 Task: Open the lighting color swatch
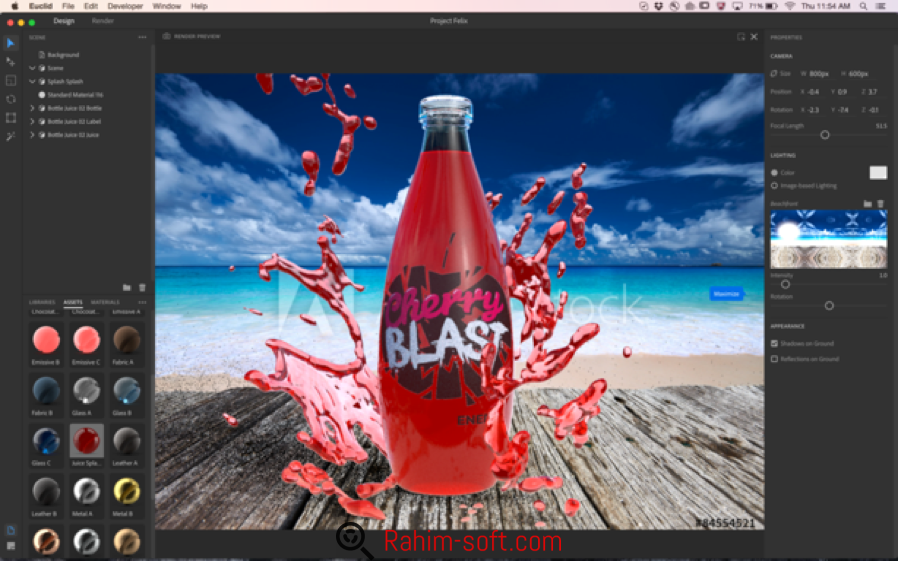(878, 172)
